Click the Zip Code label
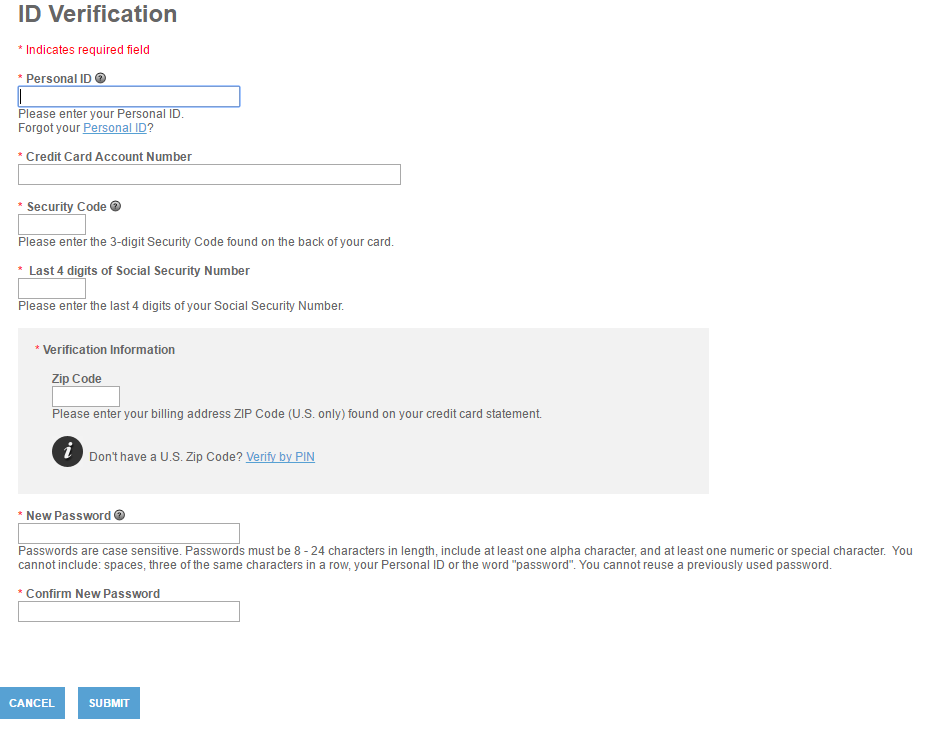926x732 pixels. 77,379
